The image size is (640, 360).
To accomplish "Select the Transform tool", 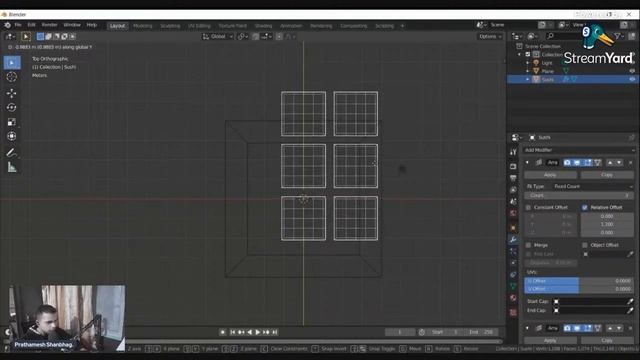I will [11, 136].
